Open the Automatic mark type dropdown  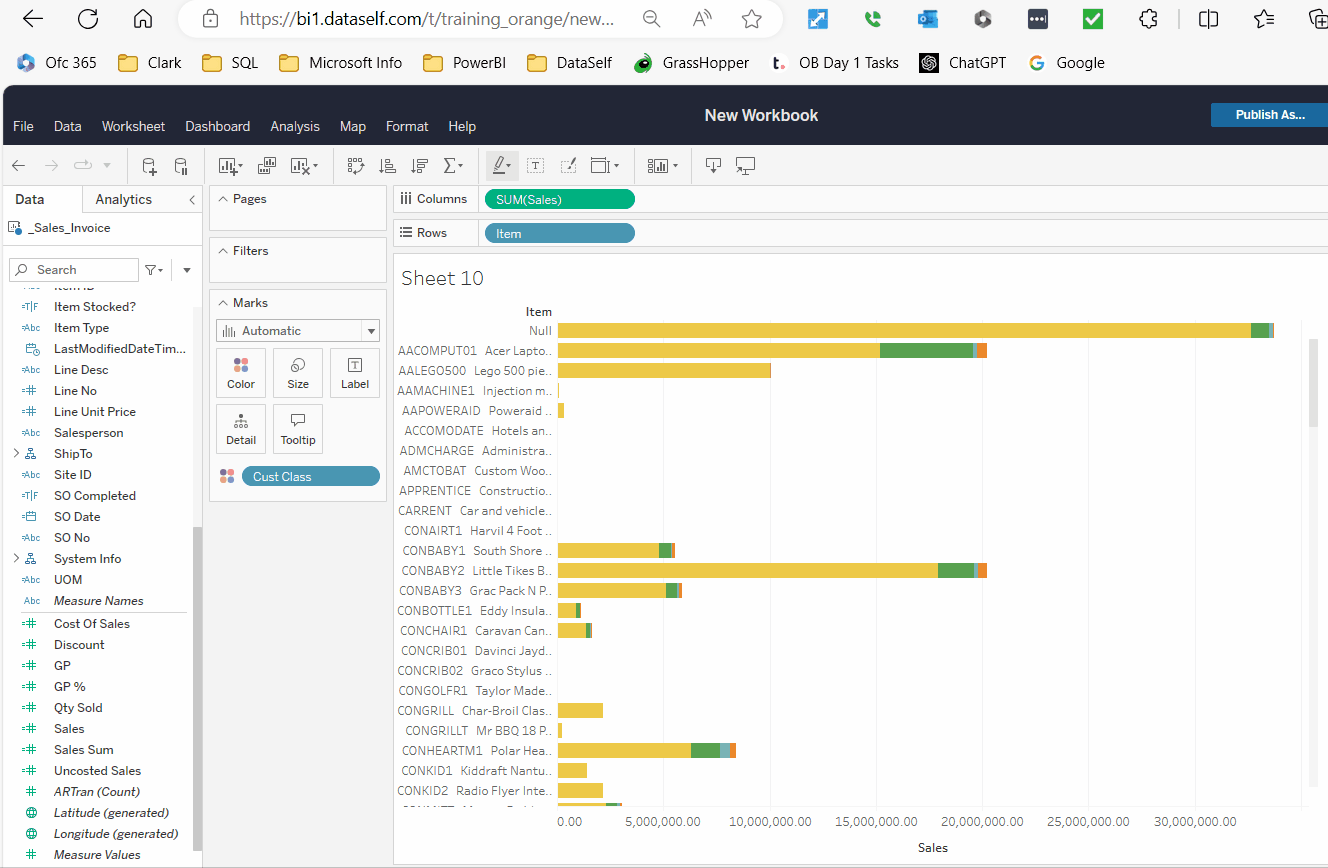point(298,331)
